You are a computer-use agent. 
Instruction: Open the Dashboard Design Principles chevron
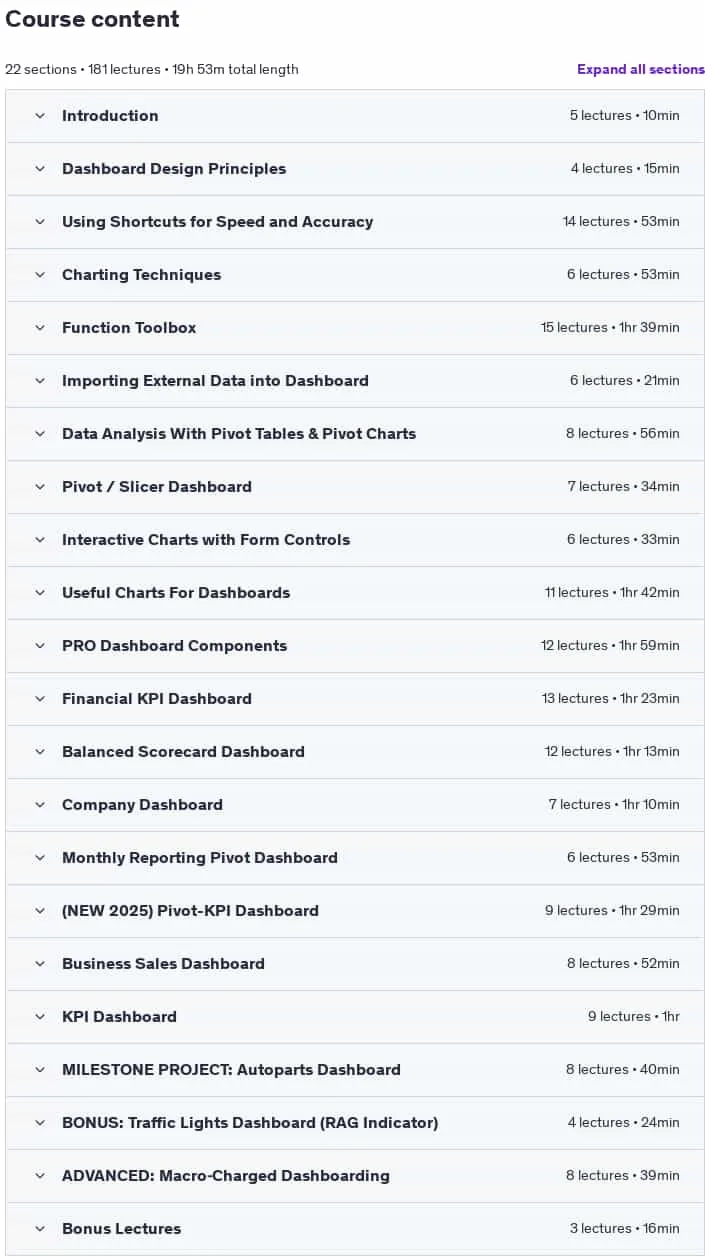pyautogui.click(x=40, y=169)
